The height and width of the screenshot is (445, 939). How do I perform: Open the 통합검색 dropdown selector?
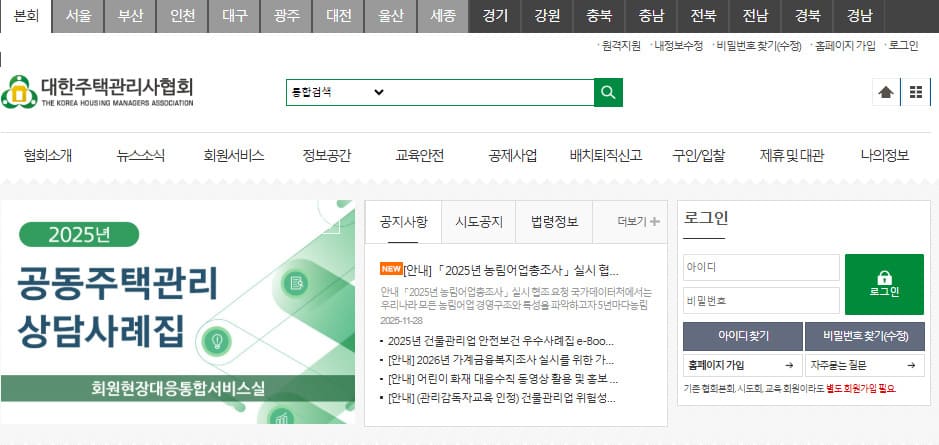(337, 92)
